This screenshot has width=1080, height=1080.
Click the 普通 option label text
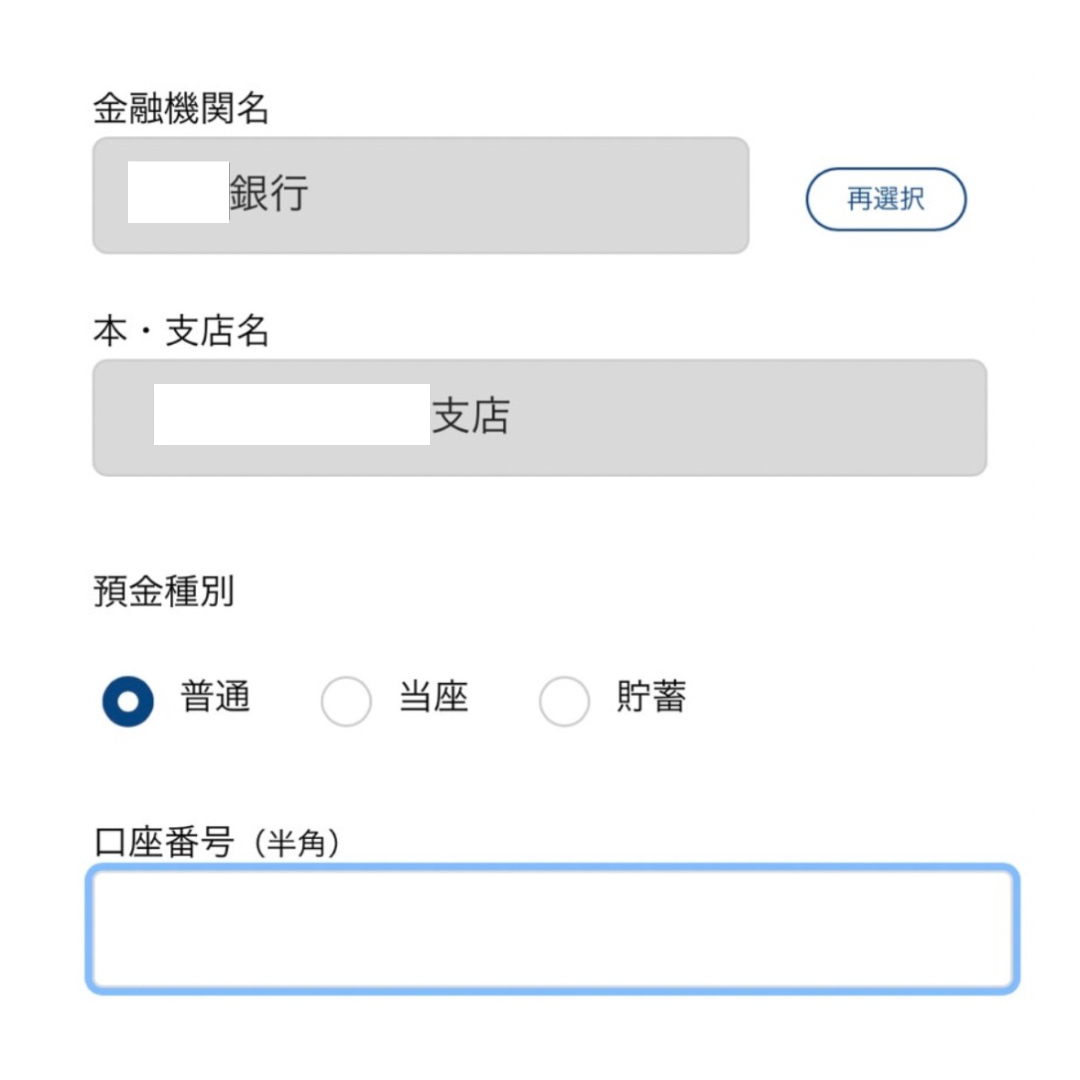215,697
